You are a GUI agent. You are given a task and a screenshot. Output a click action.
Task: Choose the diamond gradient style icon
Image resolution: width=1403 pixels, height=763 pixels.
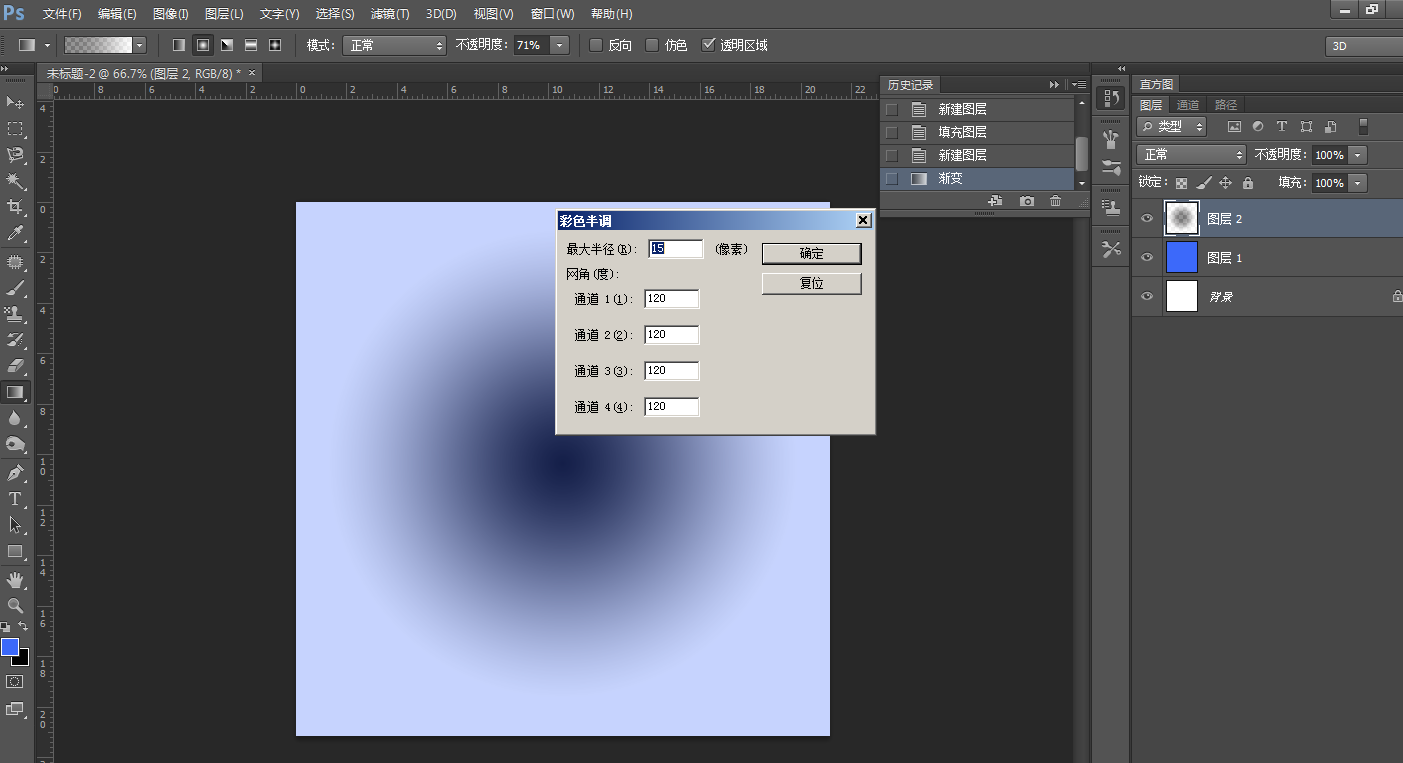275,45
